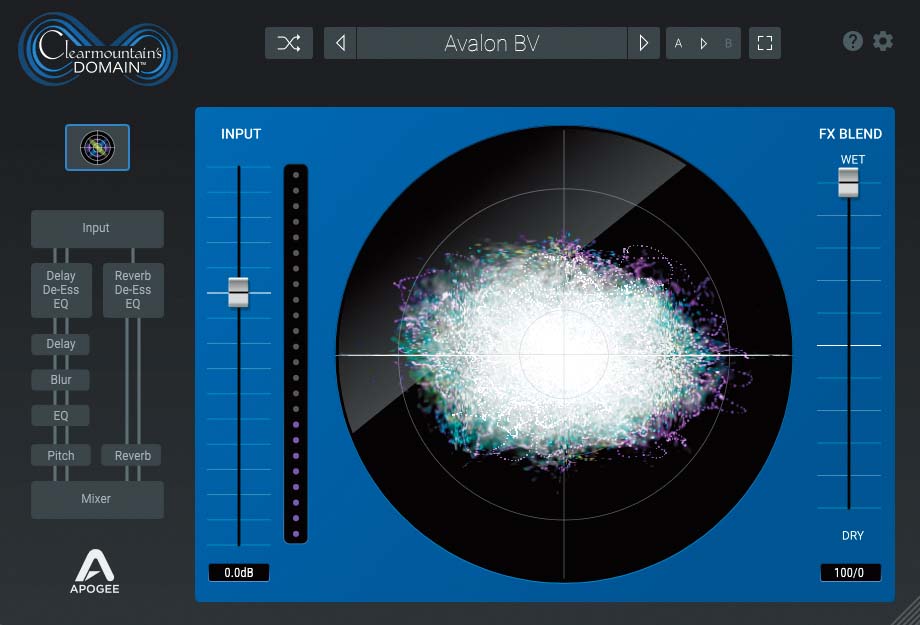Open the settings gear icon

tap(883, 41)
